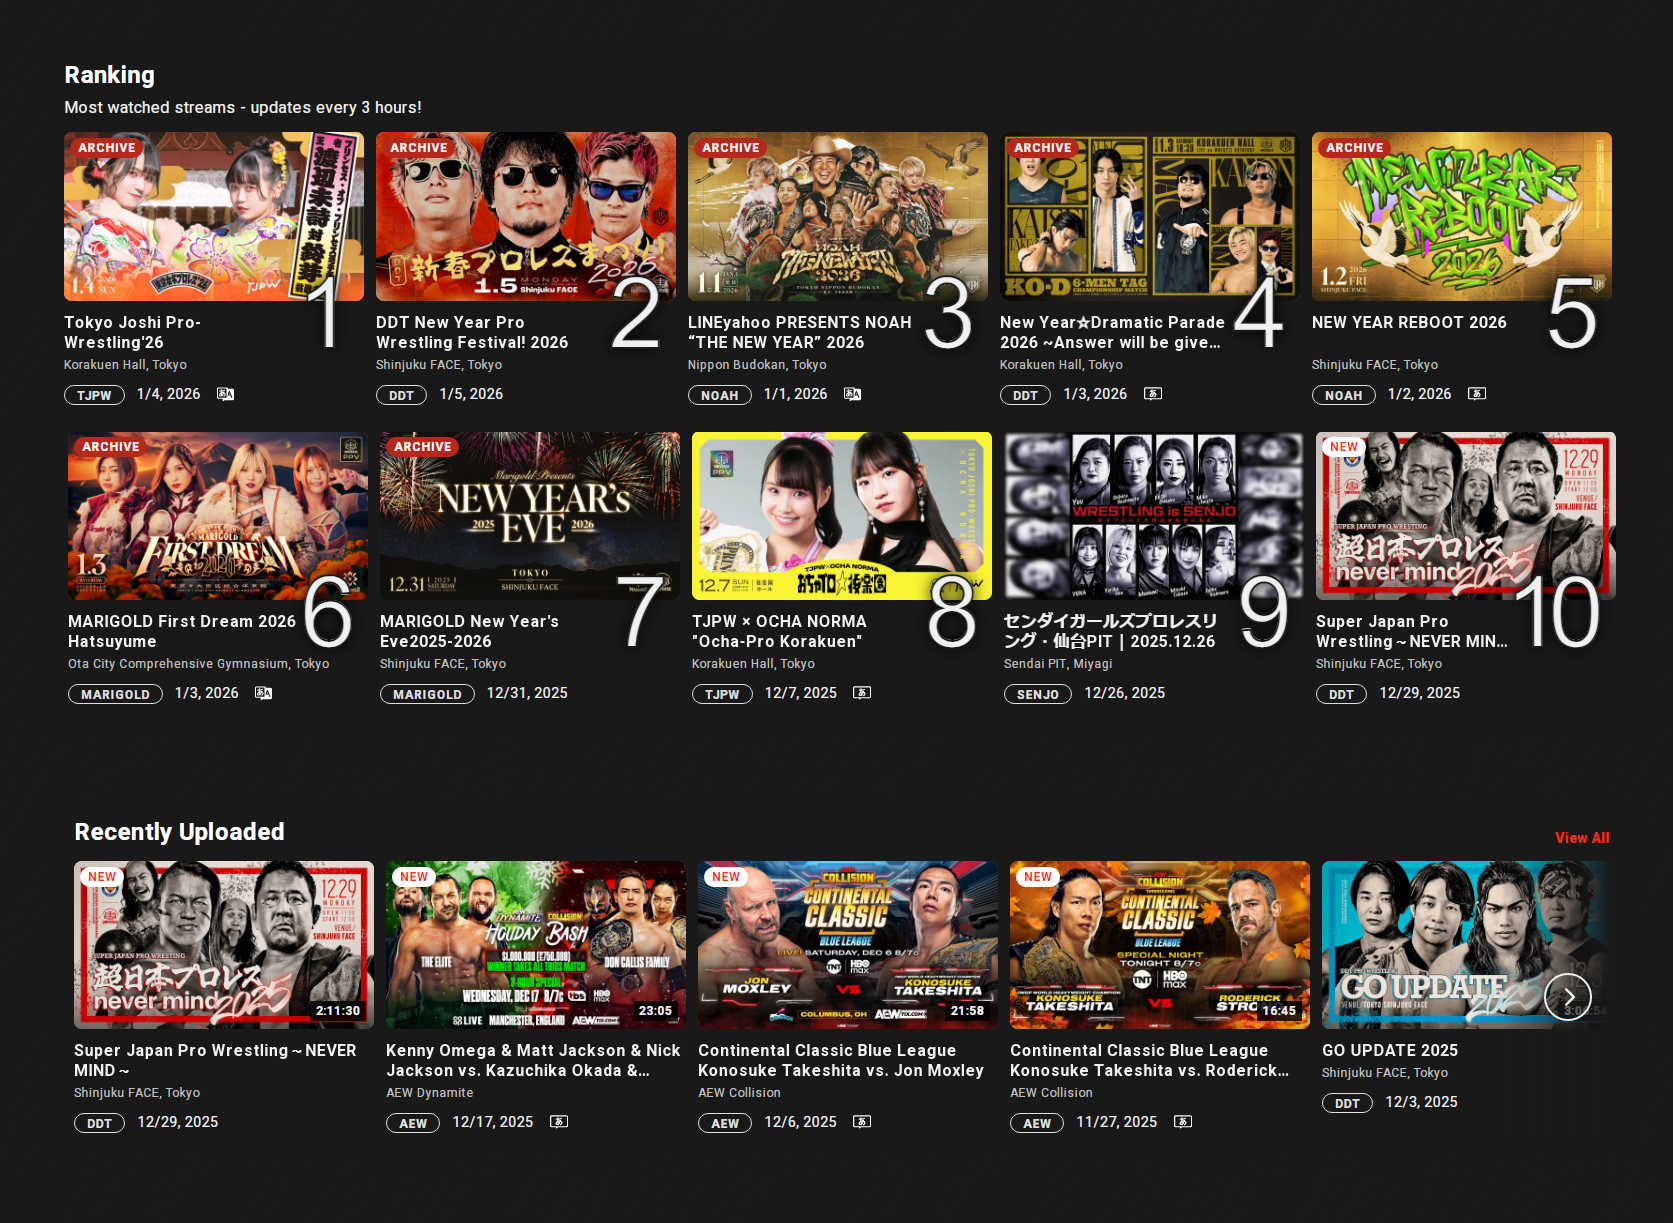
Task: Click the 'Nippon Budokan, Tokyo' venue text
Action: click(757, 365)
